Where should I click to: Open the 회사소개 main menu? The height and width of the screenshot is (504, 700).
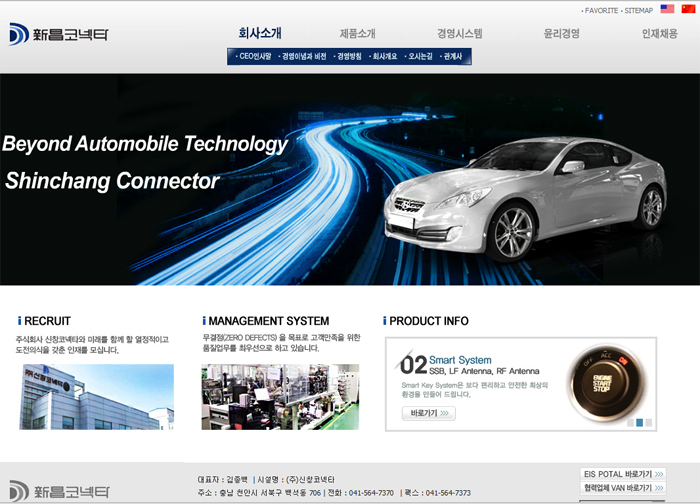[x=260, y=33]
